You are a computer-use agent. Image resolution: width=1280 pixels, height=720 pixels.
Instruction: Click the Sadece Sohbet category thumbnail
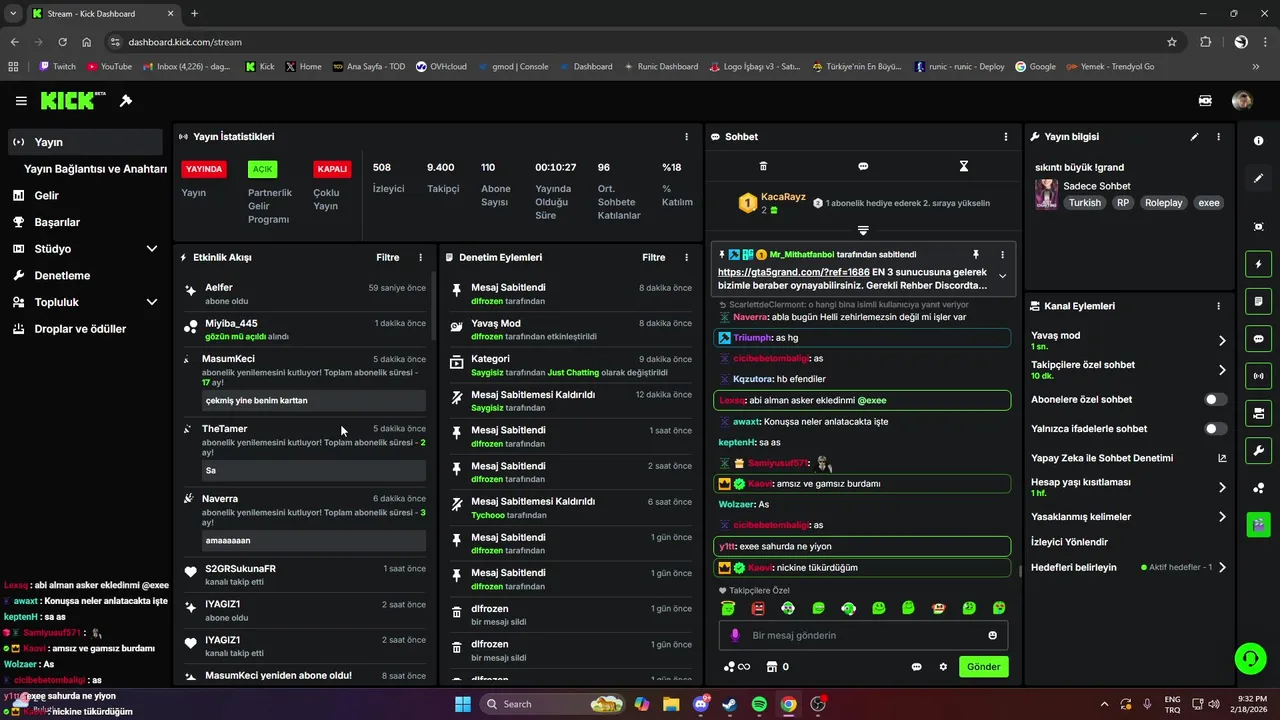(x=1046, y=194)
